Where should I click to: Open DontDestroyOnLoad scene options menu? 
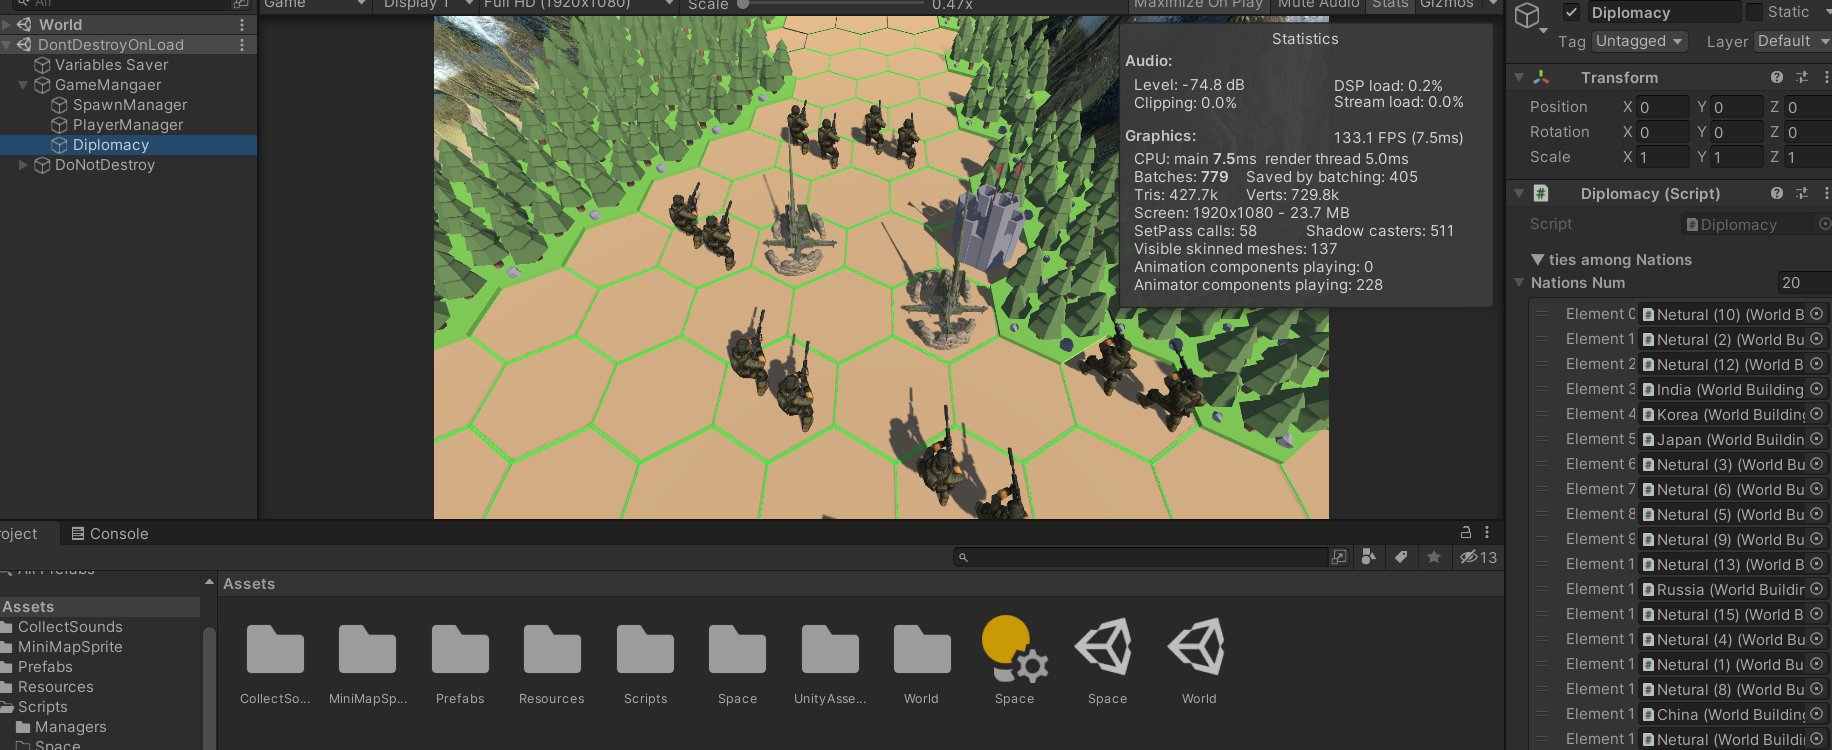242,45
